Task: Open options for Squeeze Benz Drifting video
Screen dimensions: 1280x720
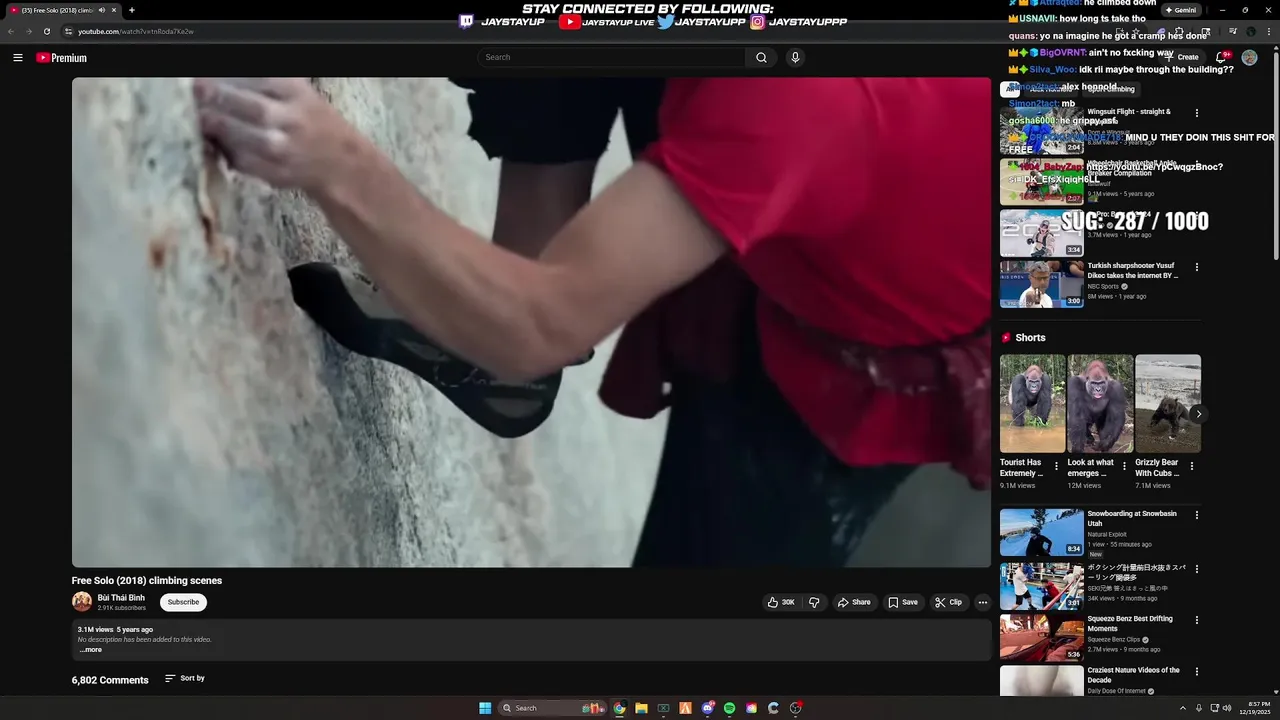Action: (1196, 620)
